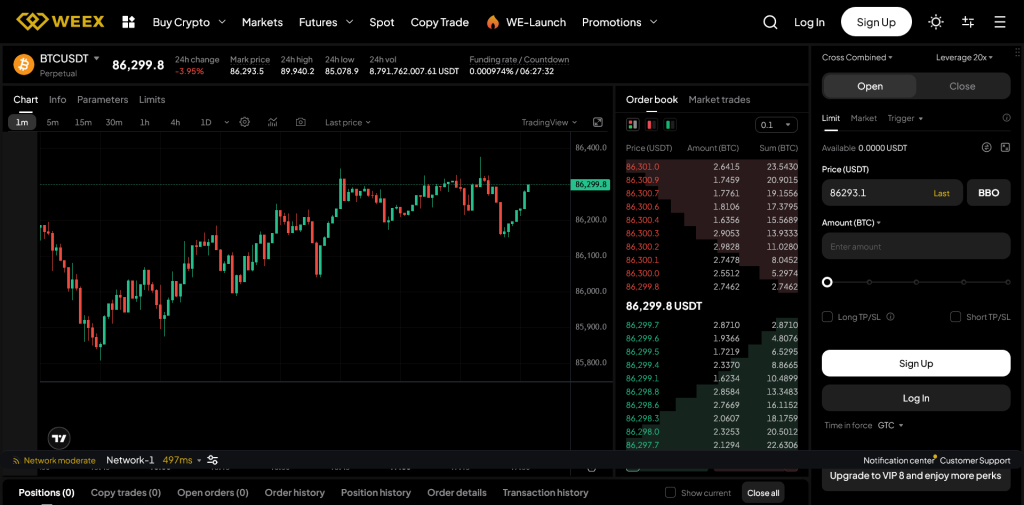The image size is (1024, 505).
Task: Expand the Futures menu
Action: click(326, 22)
